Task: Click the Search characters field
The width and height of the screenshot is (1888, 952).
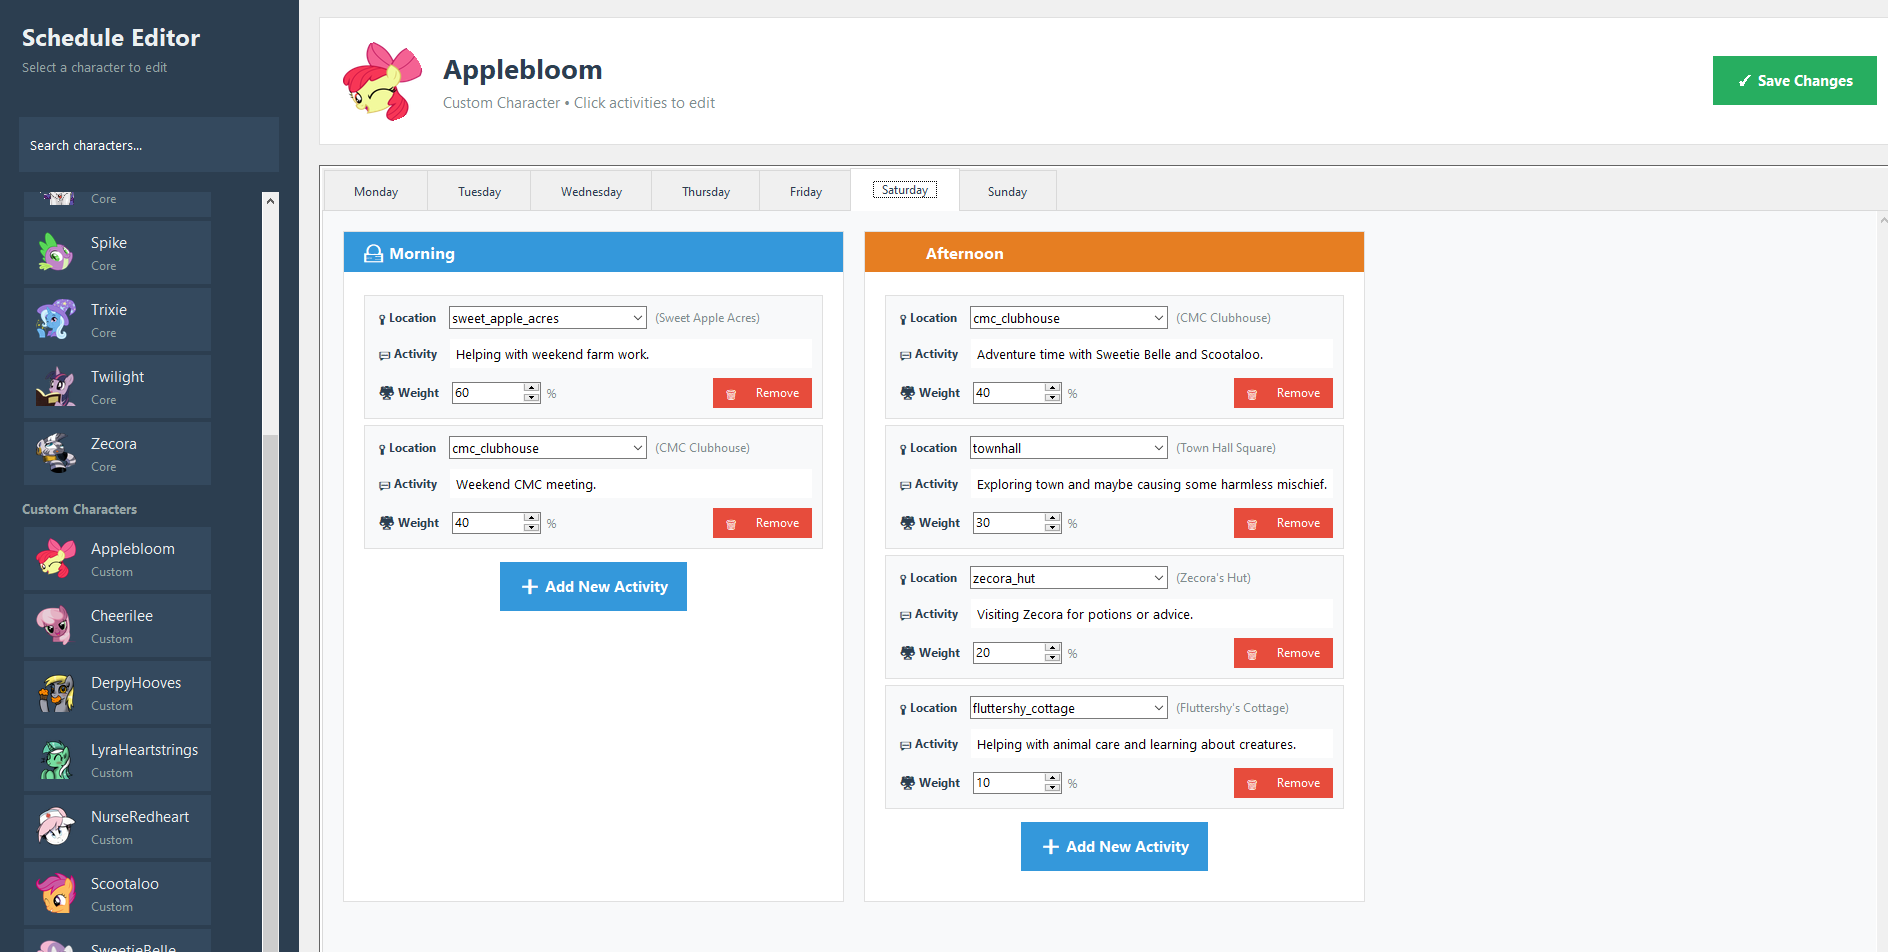Action: tap(149, 145)
